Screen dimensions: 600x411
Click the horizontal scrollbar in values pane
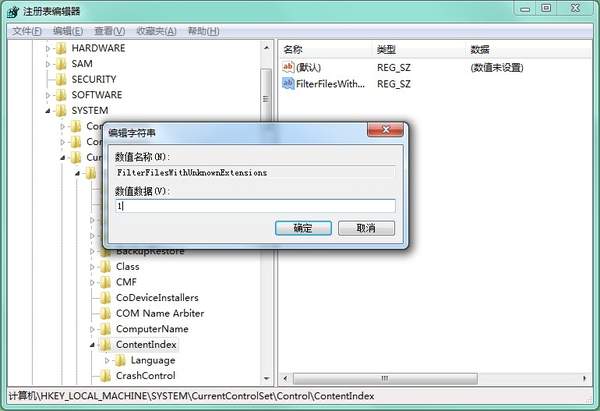tap(435, 378)
